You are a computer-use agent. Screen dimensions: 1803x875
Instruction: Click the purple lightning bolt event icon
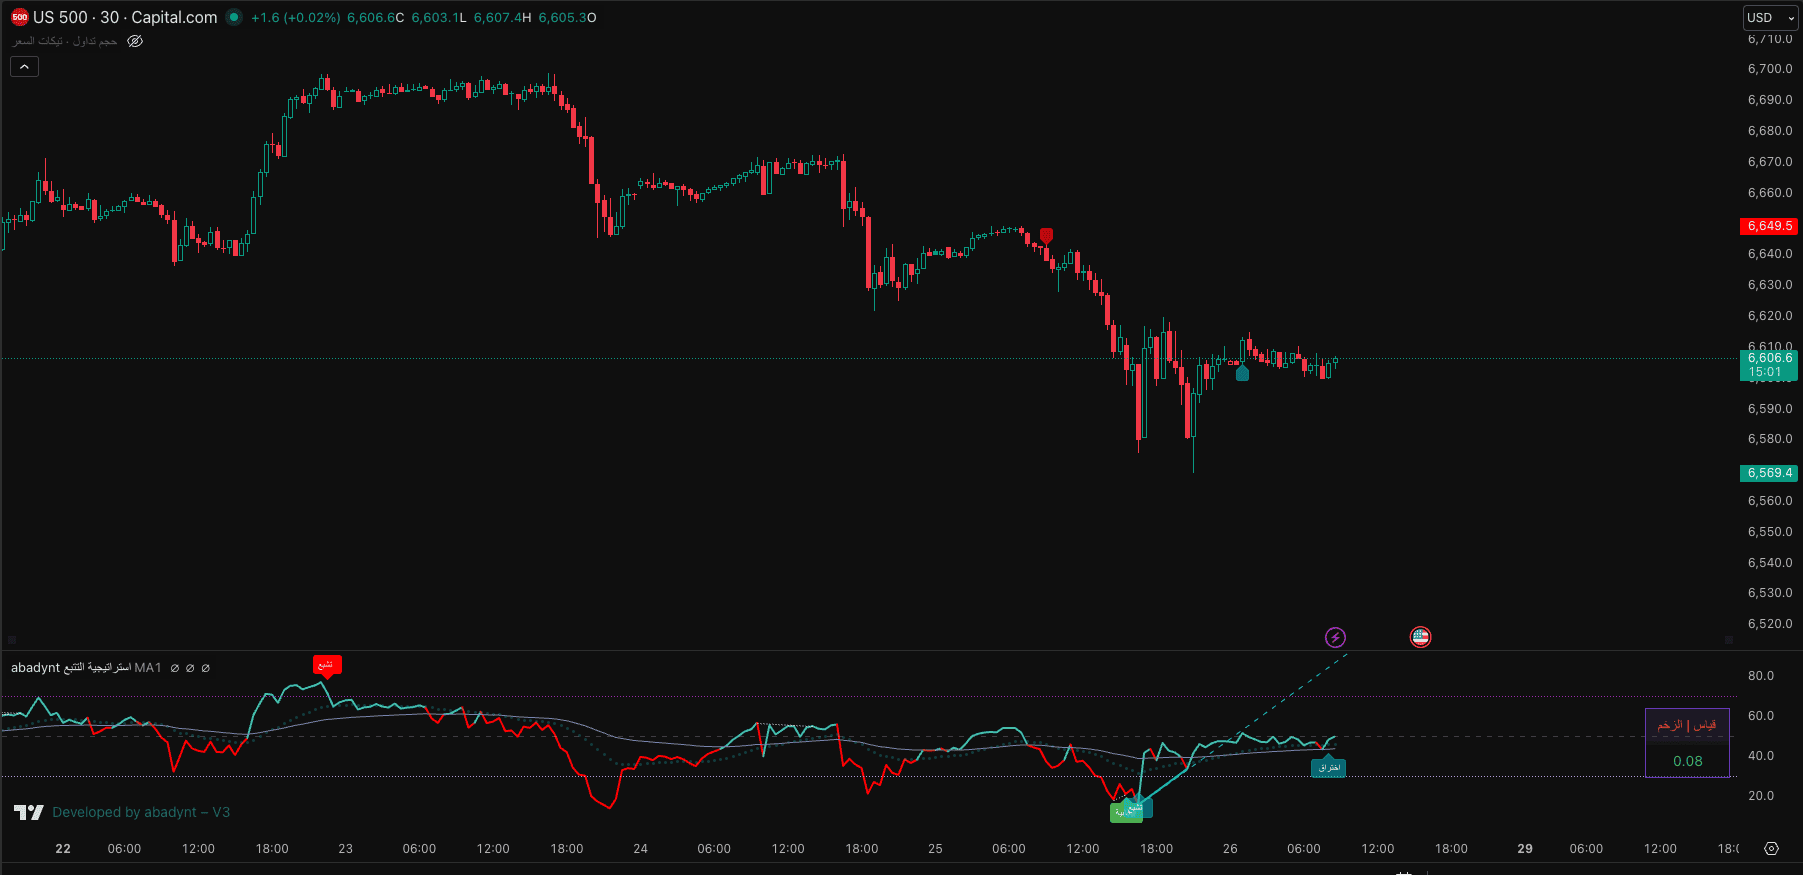pyautogui.click(x=1335, y=637)
